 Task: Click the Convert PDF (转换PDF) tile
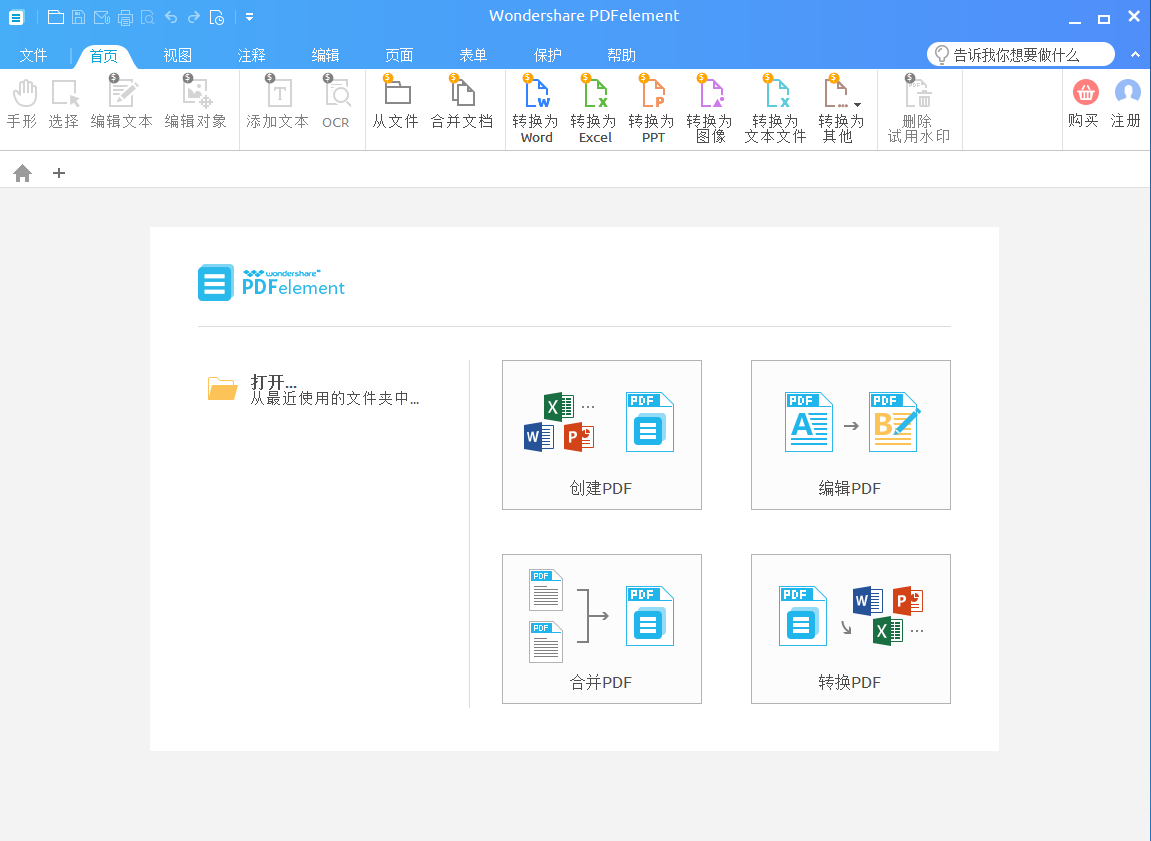tap(850, 629)
